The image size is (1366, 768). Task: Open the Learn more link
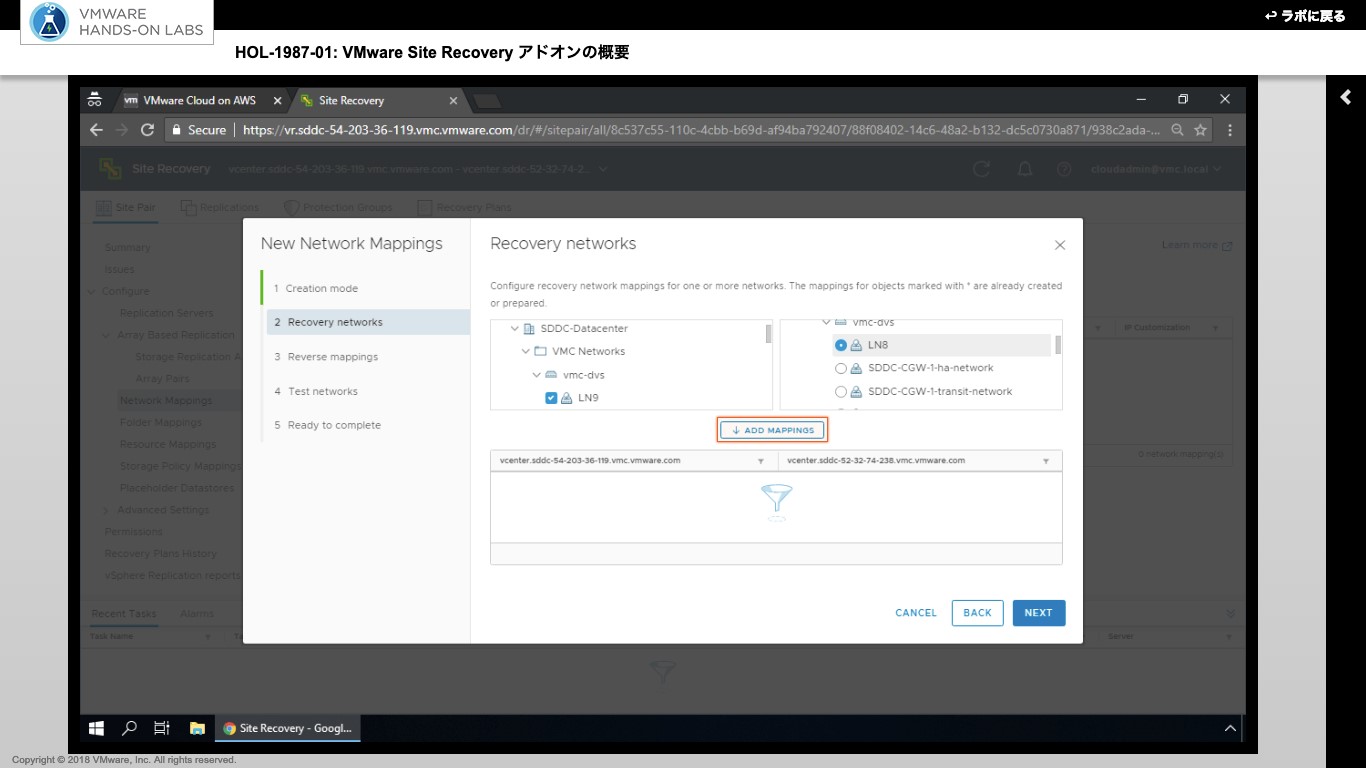[x=1196, y=245]
